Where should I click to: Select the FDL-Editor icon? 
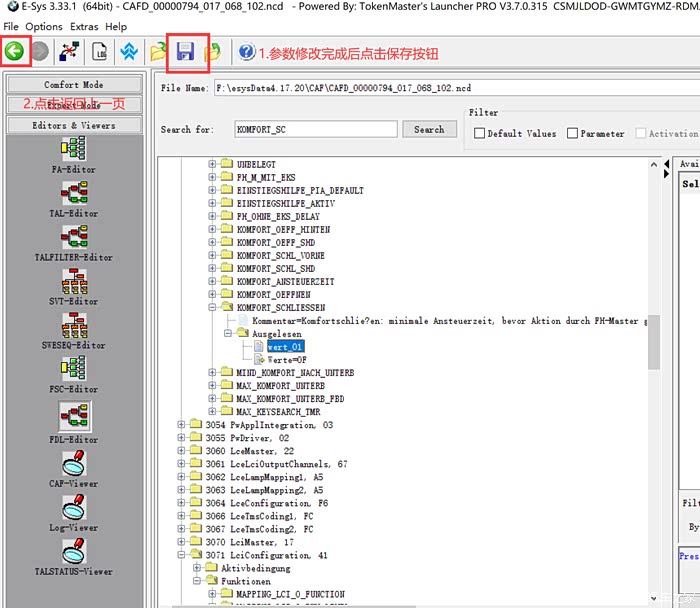click(74, 418)
